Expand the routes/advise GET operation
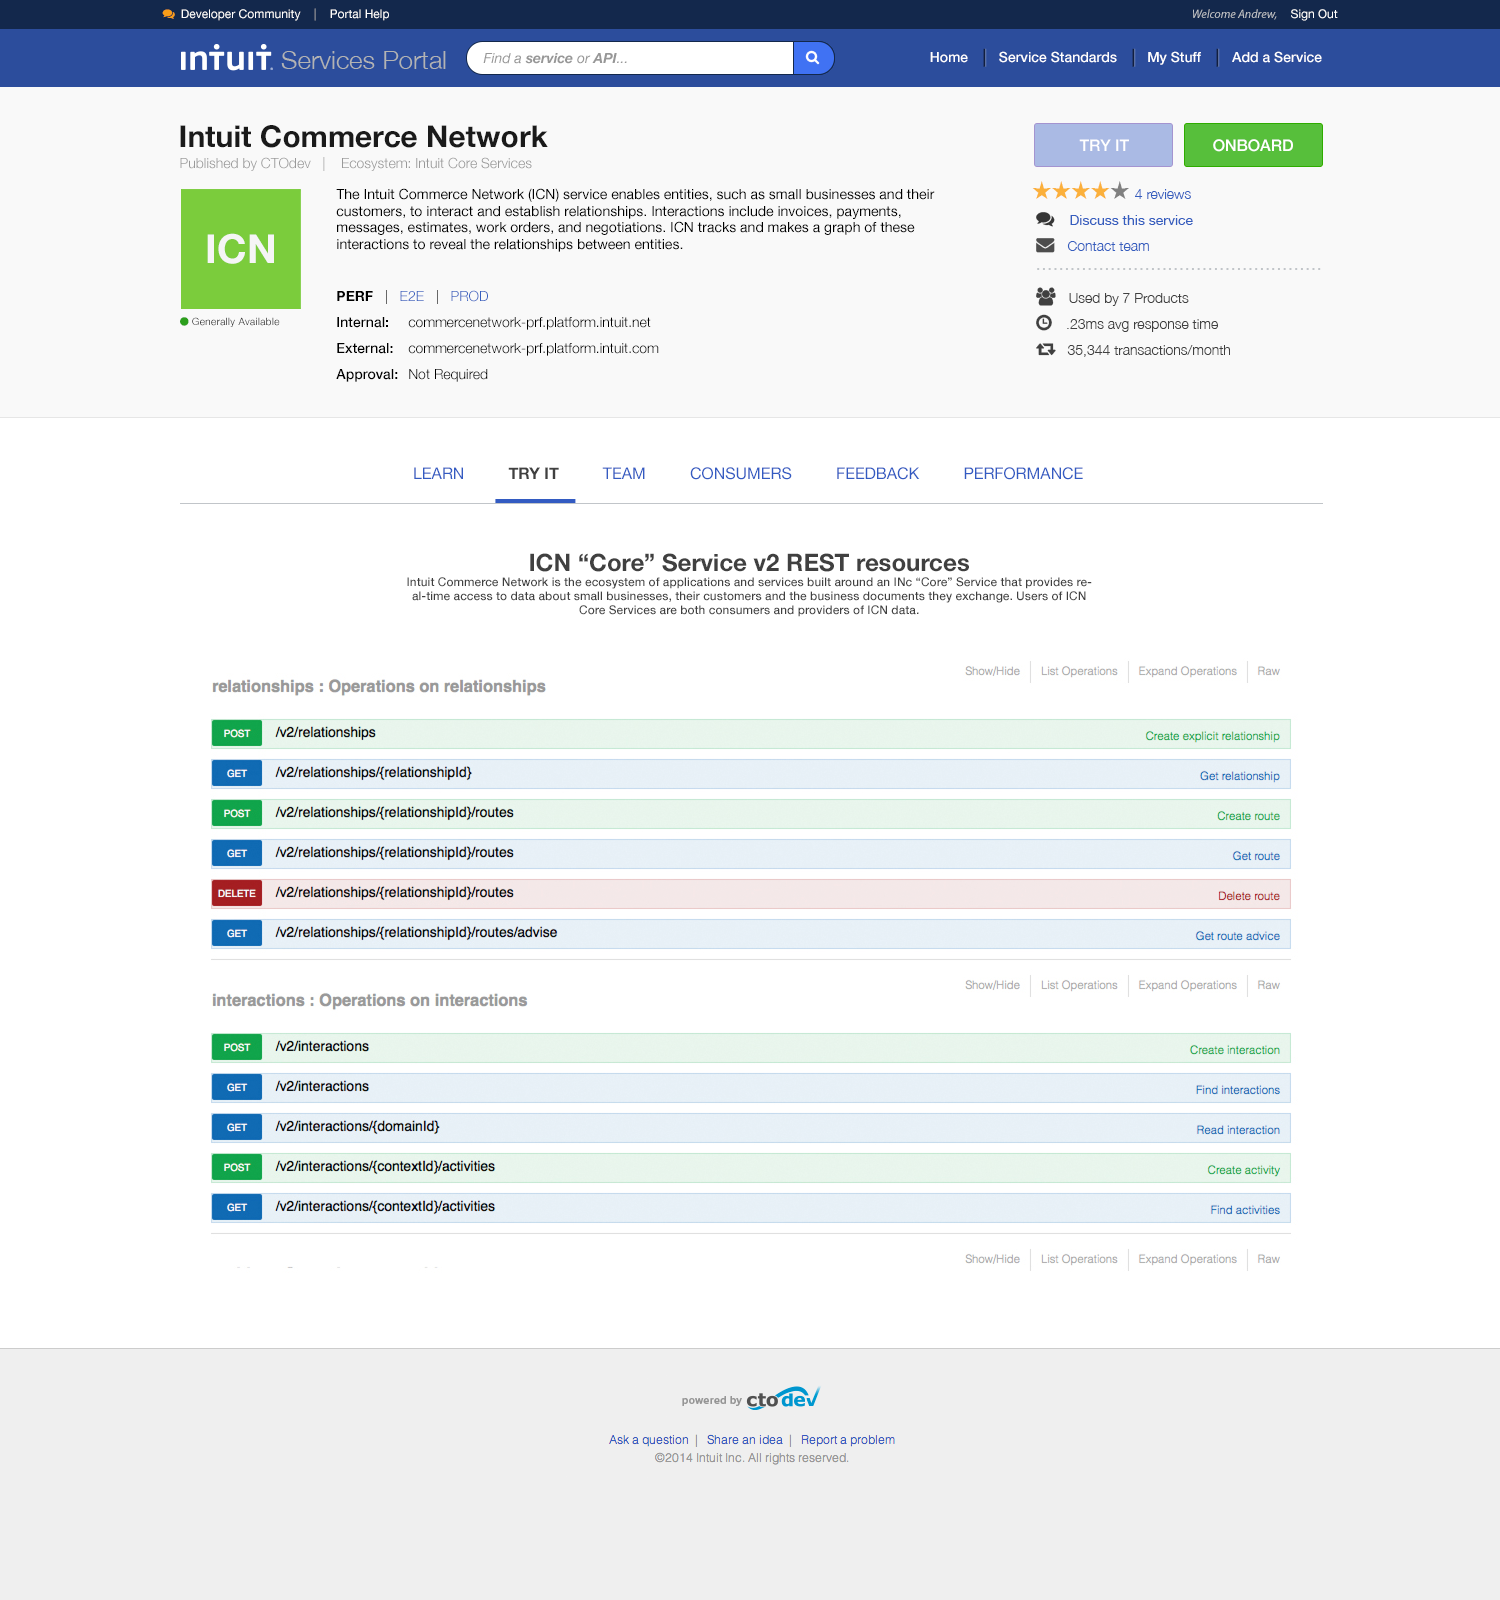 pyautogui.click(x=751, y=933)
